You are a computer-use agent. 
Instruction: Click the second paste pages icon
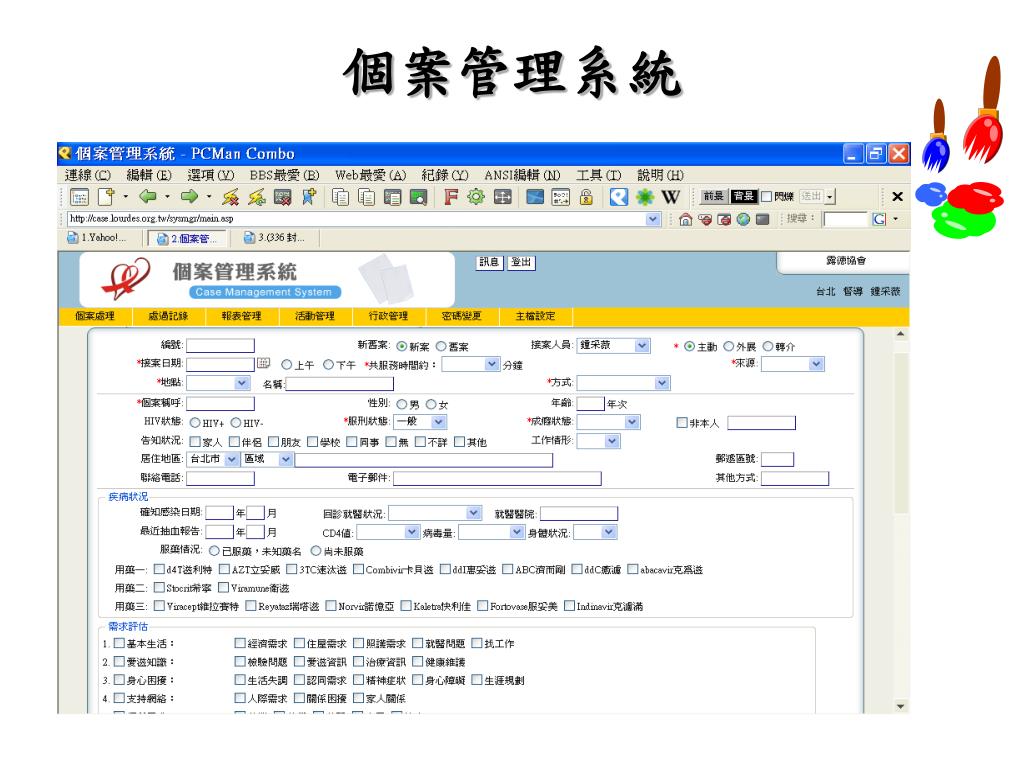coord(366,197)
